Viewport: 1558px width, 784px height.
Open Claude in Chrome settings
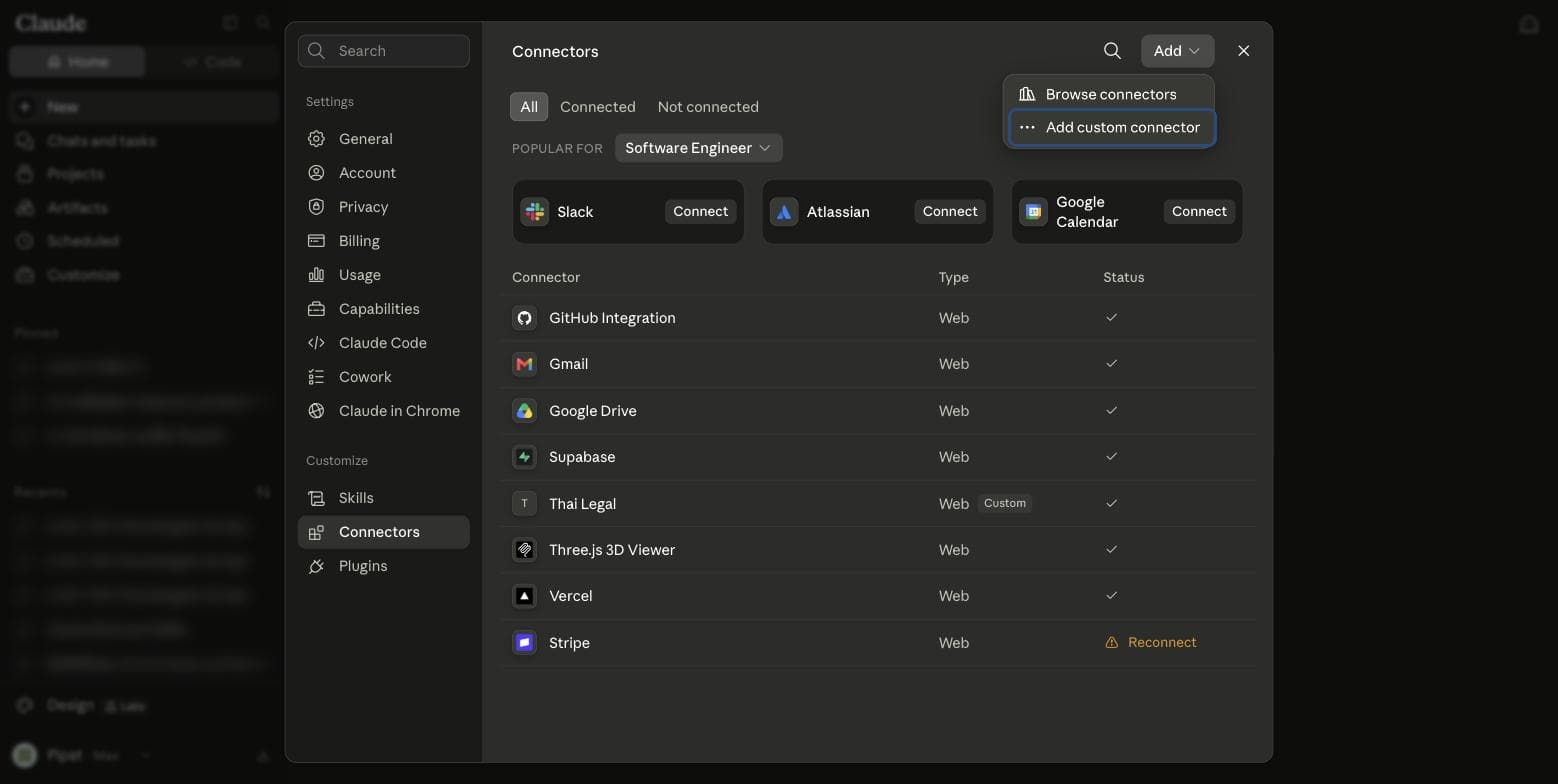point(383,411)
